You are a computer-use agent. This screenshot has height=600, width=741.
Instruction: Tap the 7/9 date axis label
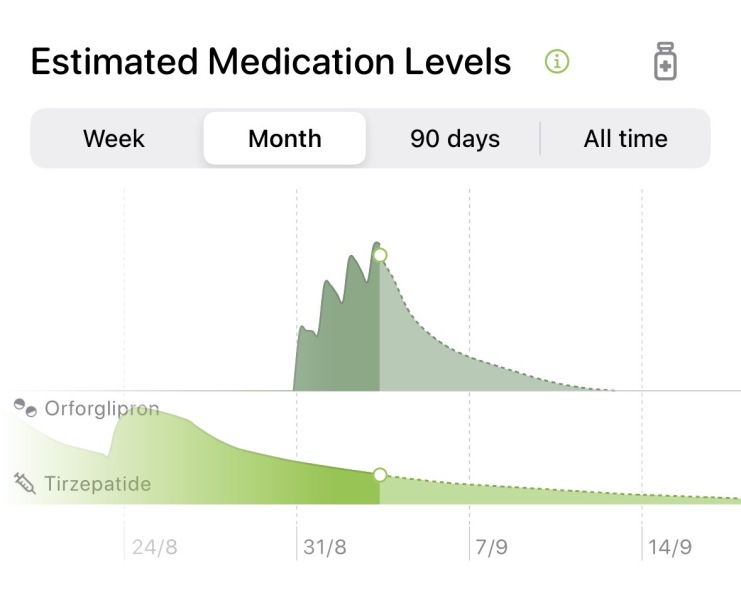pos(491,547)
